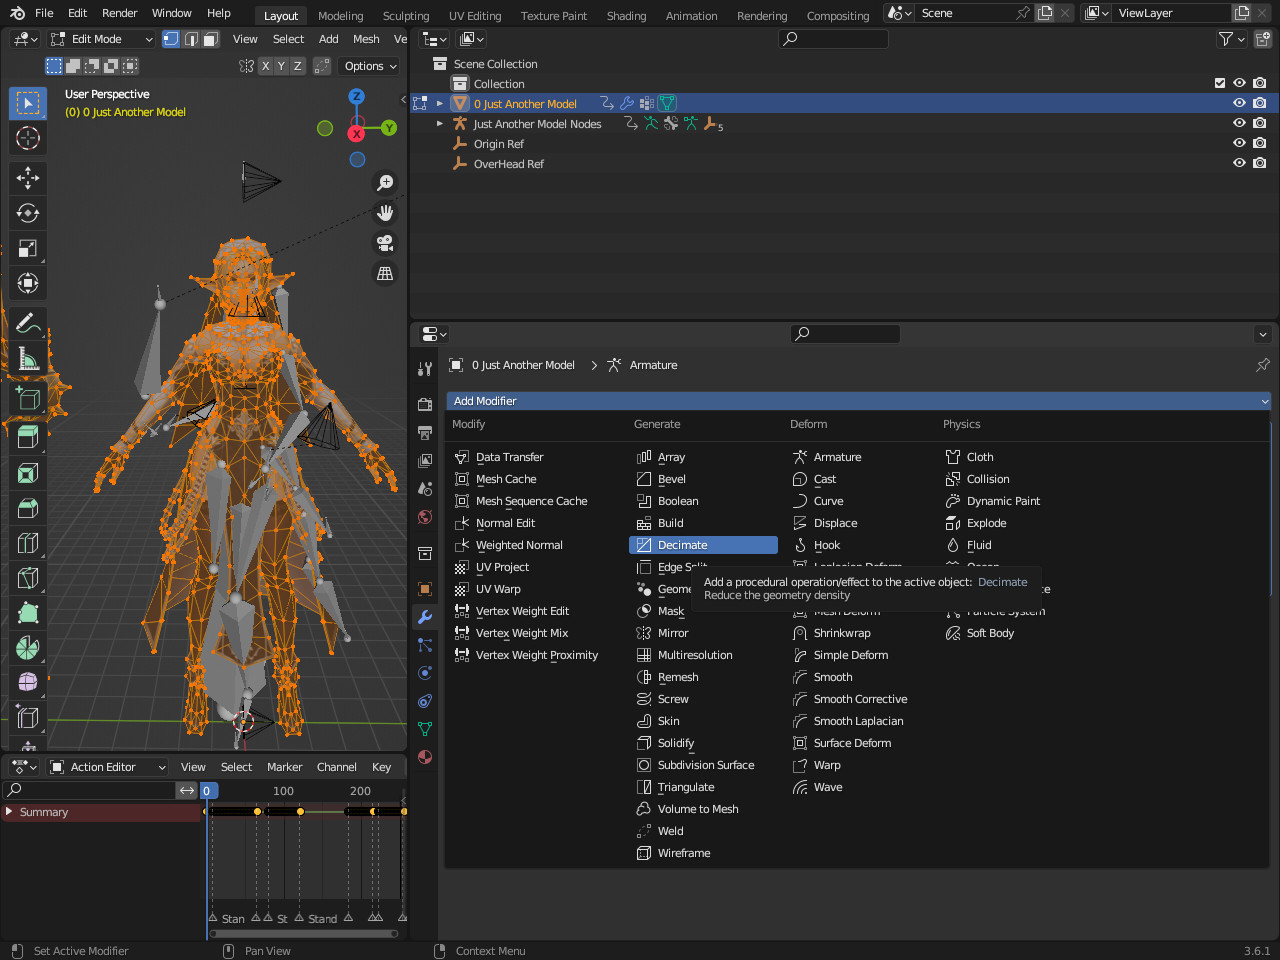This screenshot has width=1280, height=960.
Task: Open the Action Editor mode dropdown
Action: (x=108, y=767)
